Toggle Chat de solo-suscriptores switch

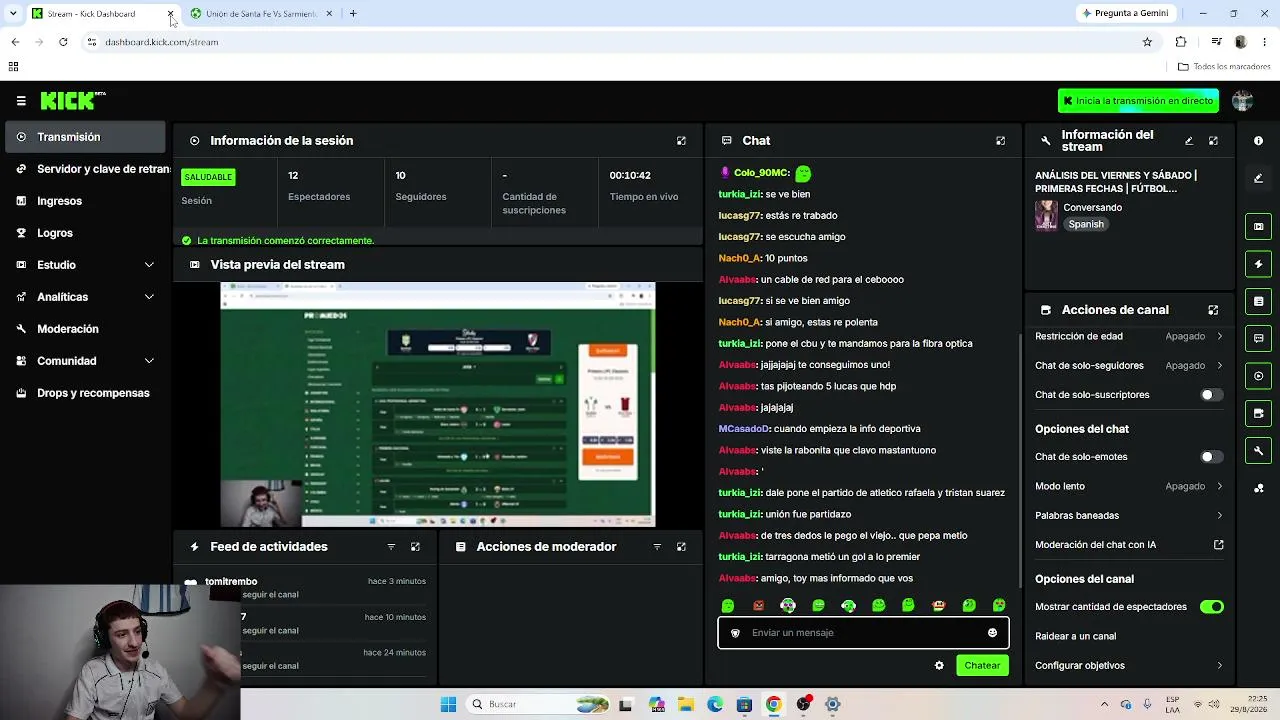1211,395
